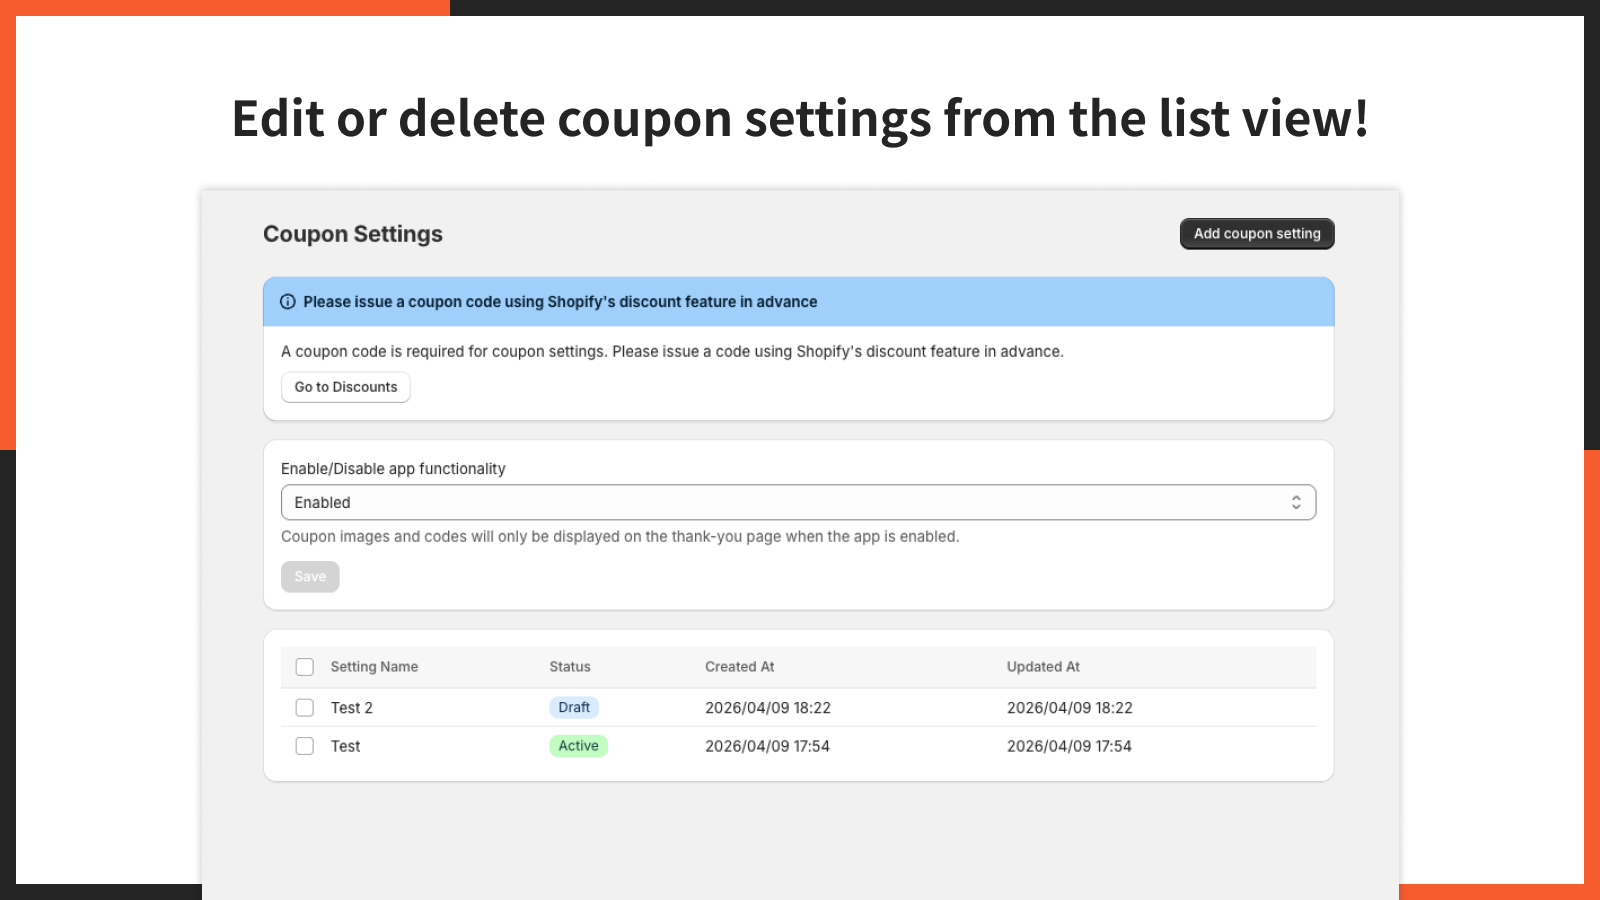Select the Status column header
The image size is (1600, 900).
pyautogui.click(x=570, y=667)
